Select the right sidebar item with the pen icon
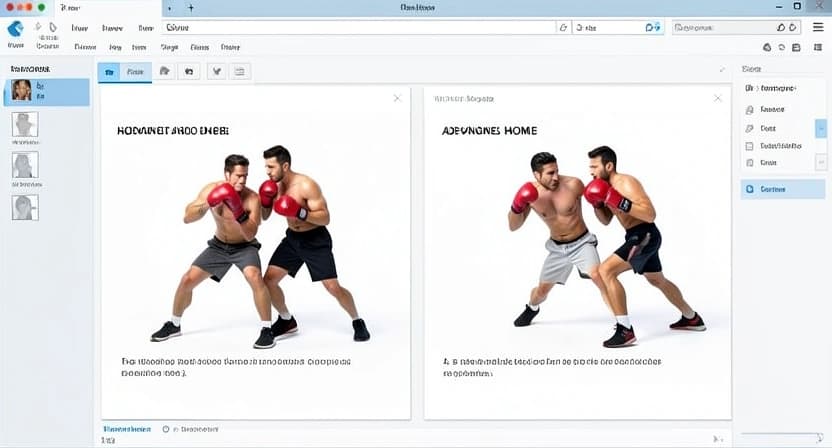 point(761,128)
